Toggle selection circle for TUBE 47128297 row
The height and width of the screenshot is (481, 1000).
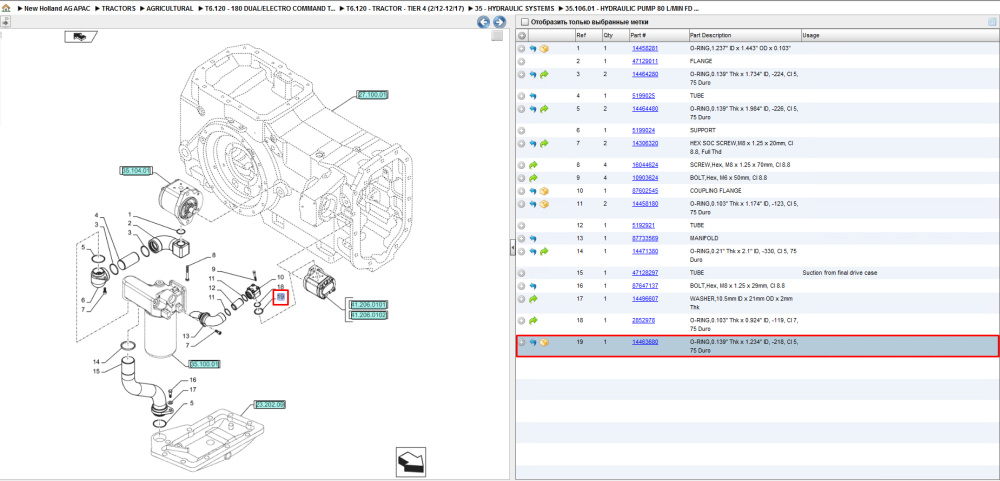[x=522, y=273]
